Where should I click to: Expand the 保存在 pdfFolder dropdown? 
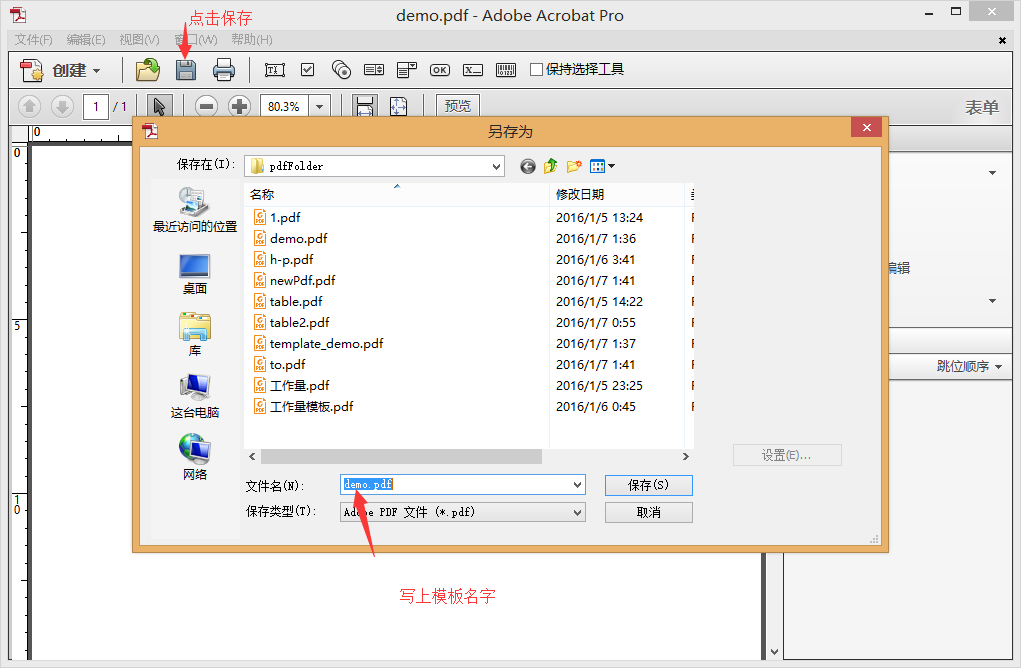[496, 167]
